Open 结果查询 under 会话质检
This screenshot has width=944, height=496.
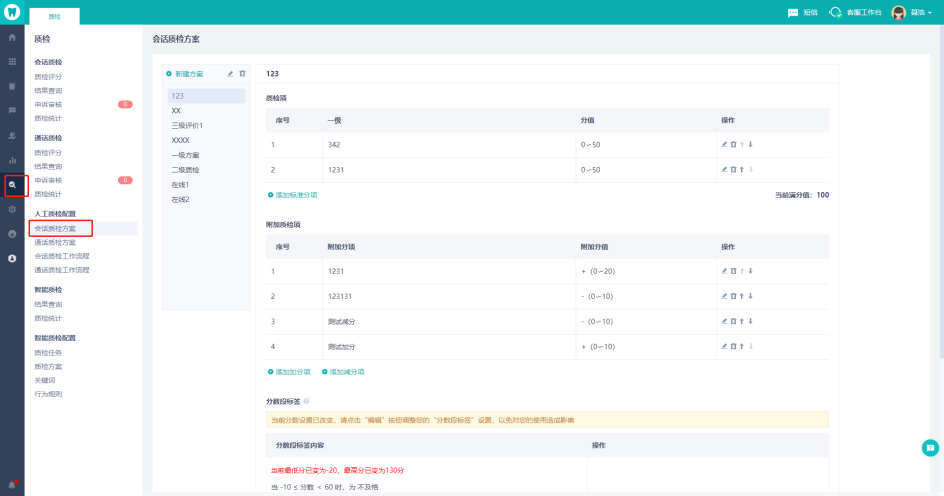(x=48, y=91)
